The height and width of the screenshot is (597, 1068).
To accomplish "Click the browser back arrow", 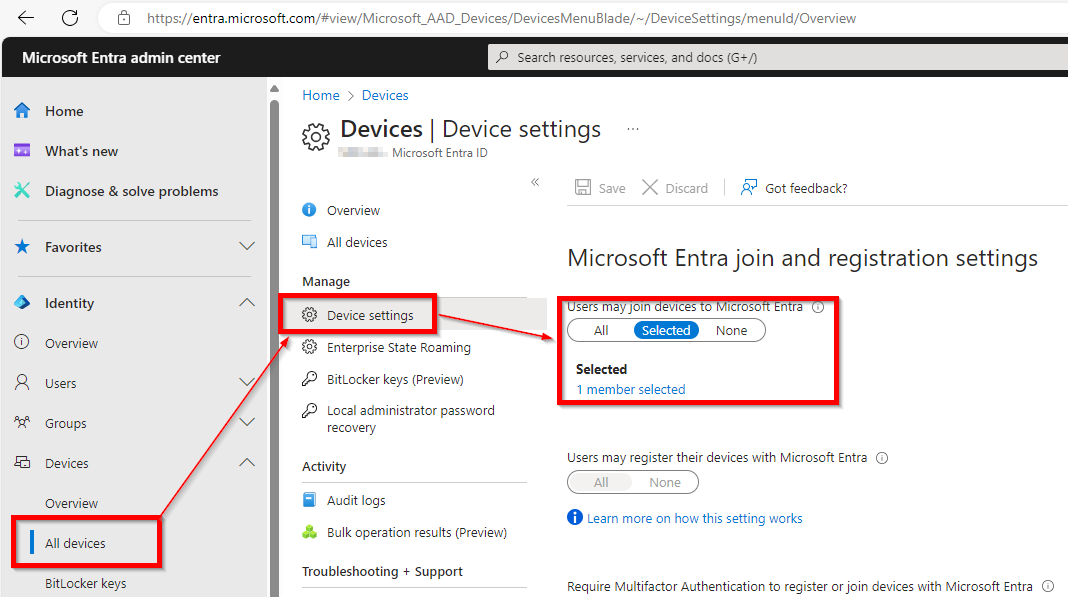I will pos(26,18).
